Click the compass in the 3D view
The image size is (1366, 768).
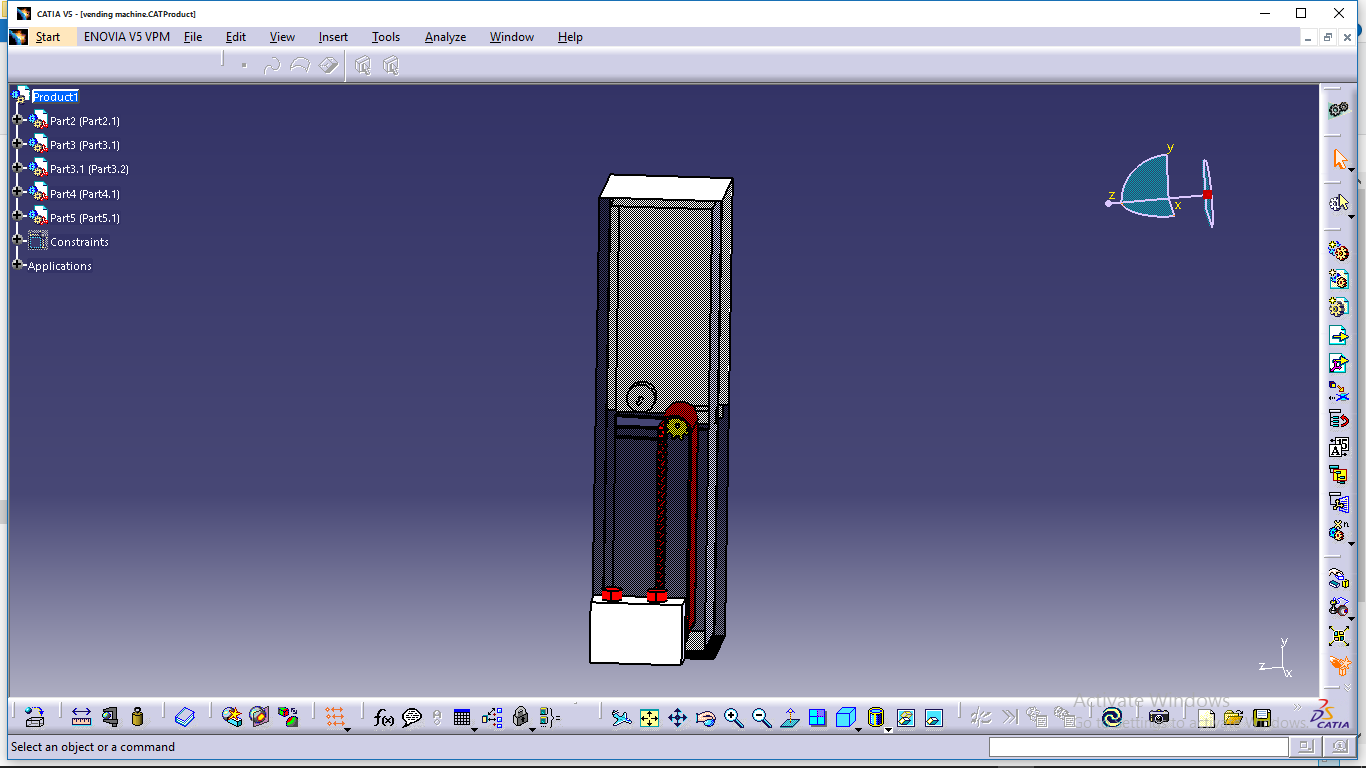(1162, 188)
